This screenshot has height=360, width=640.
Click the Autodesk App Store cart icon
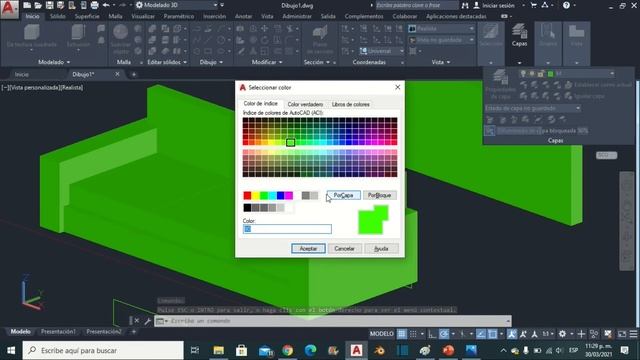[533, 5]
